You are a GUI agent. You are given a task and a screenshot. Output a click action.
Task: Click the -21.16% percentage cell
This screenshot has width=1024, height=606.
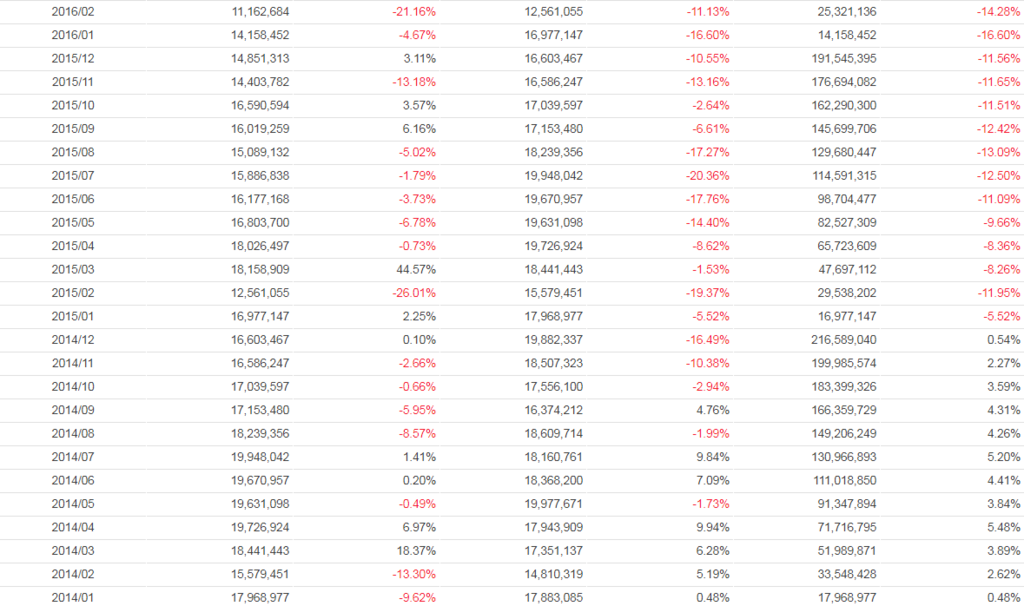click(414, 12)
